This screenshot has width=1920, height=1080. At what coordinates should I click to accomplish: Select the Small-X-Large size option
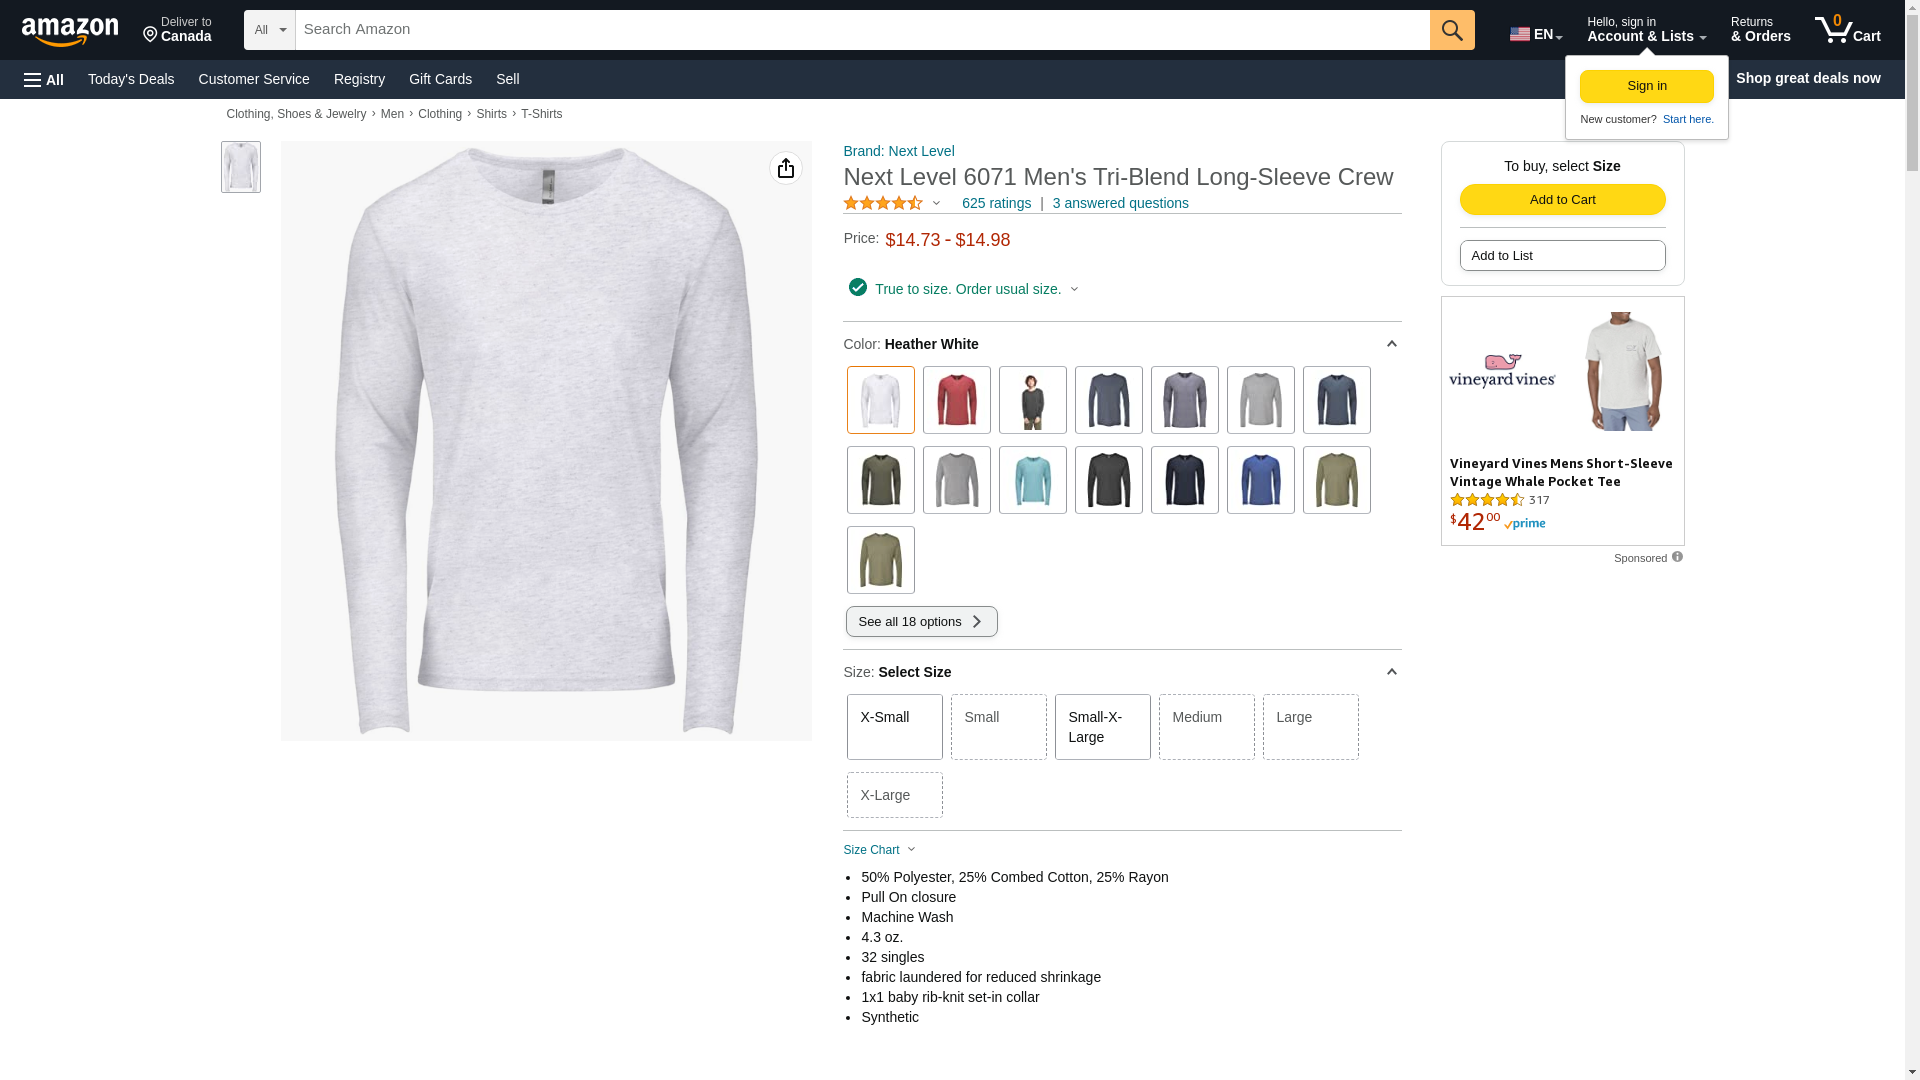coord(1102,727)
